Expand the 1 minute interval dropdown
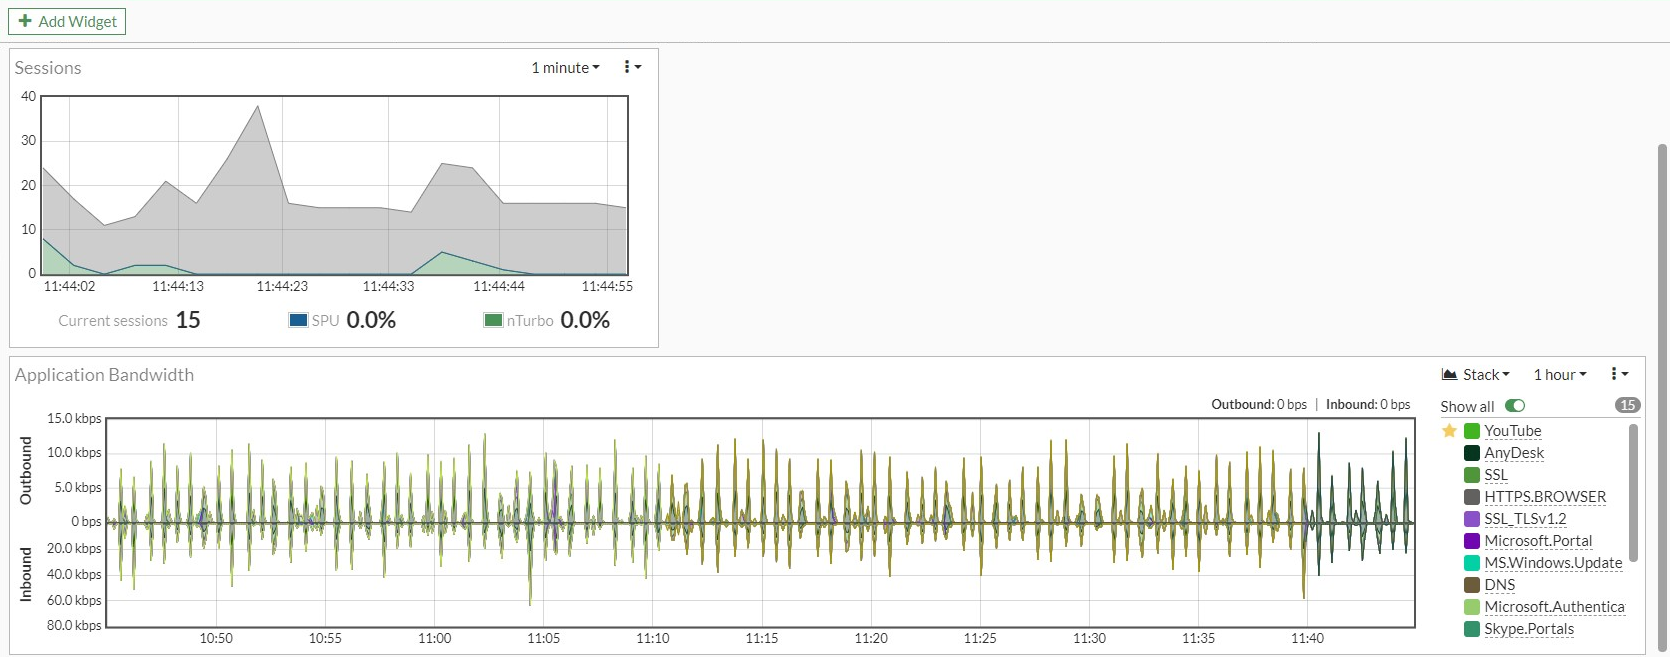This screenshot has width=1670, height=657. tap(565, 67)
